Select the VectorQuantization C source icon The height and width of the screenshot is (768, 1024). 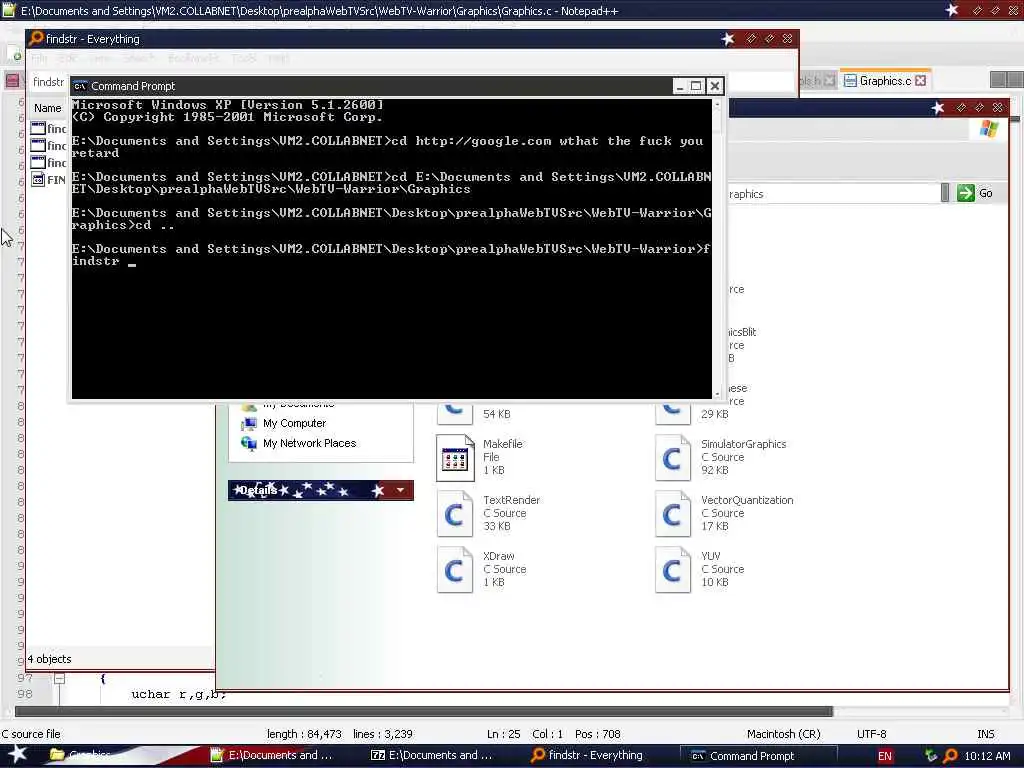tap(673, 513)
